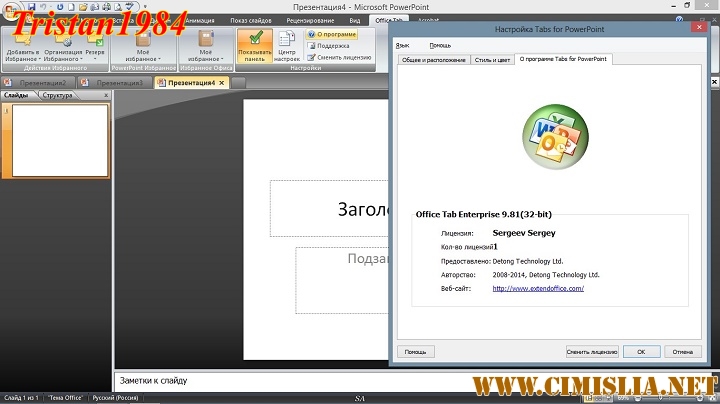Switch to the Структура pane tab

click(x=57, y=95)
